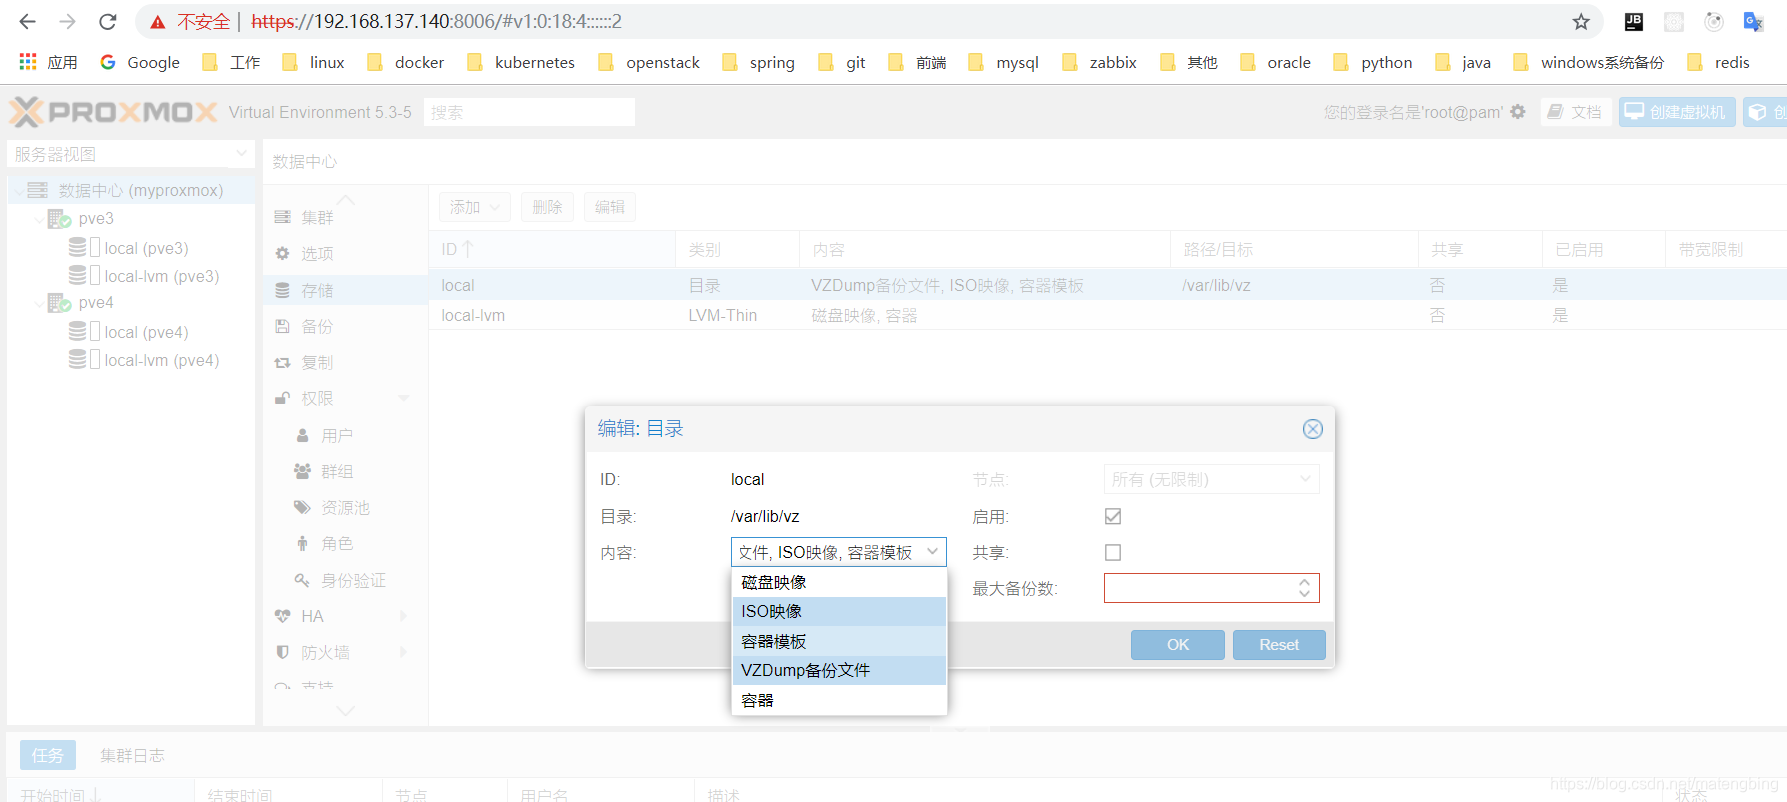Screen dimensions: 1787x802
Task: Switch to the 集群日志 tab
Action: pos(132,755)
